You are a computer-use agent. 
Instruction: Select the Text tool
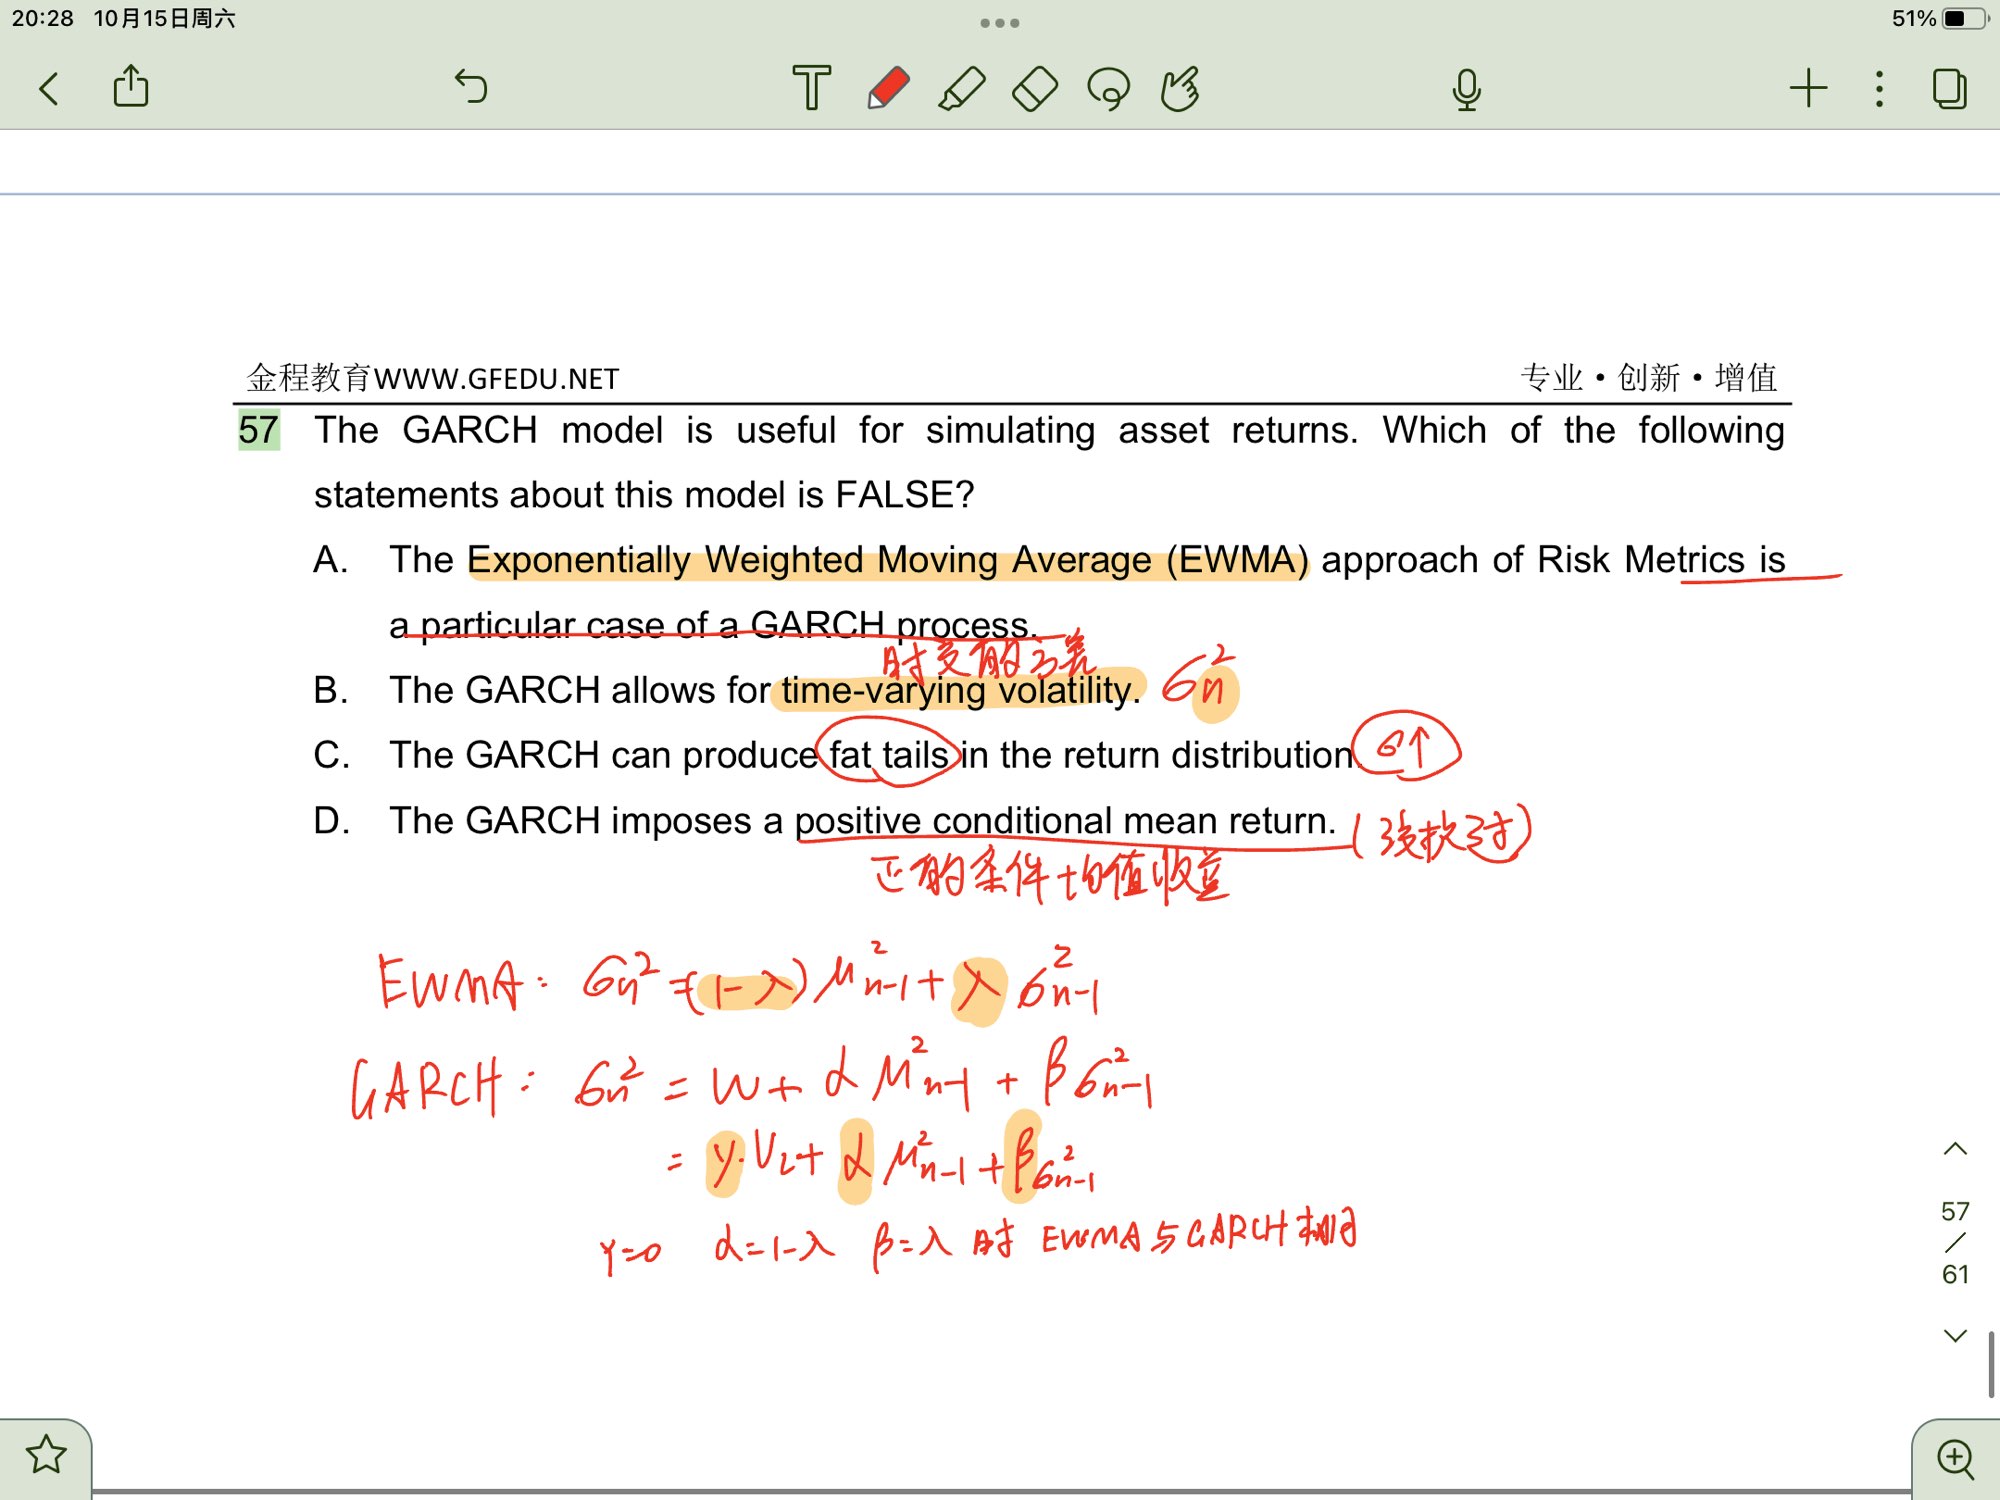(811, 88)
